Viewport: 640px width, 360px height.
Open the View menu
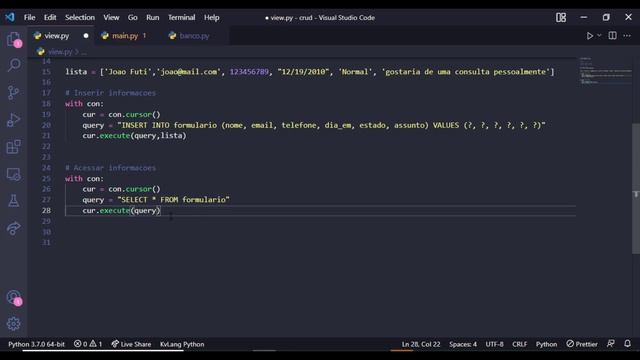pos(111,18)
